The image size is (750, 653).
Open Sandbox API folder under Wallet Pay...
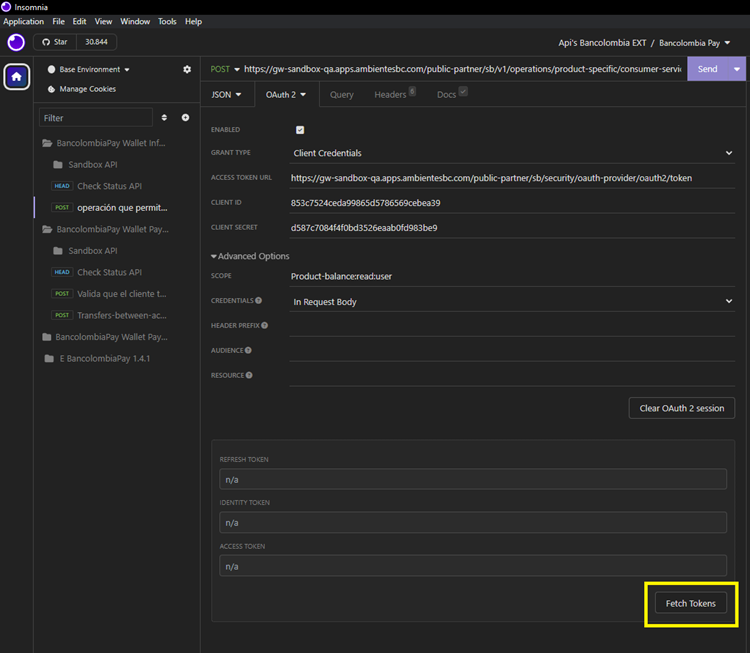pyautogui.click(x=85, y=251)
